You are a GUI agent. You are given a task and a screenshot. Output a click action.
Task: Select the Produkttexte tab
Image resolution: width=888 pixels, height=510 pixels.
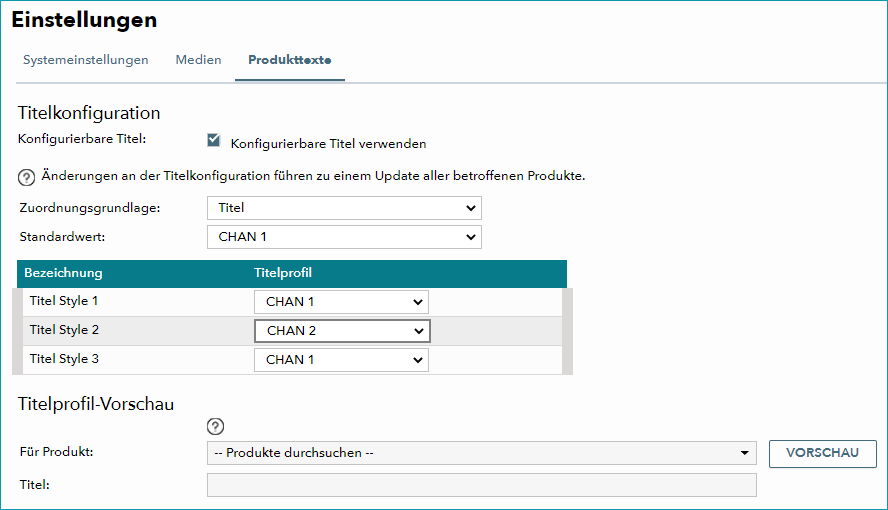pyautogui.click(x=290, y=60)
